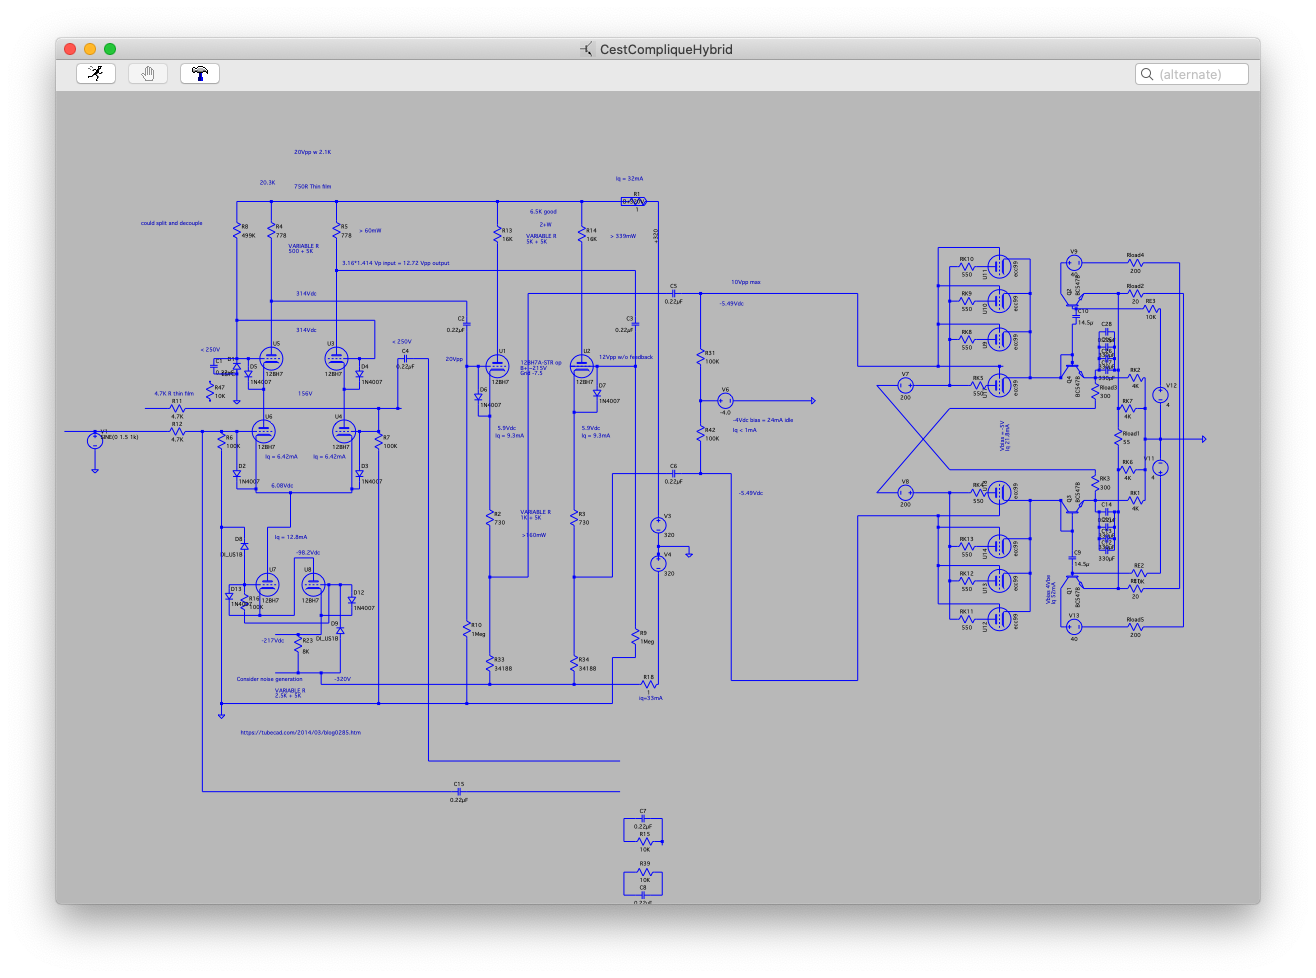1316x978 pixels.
Task: Click the 'could split and decouple' note
Action: (172, 223)
